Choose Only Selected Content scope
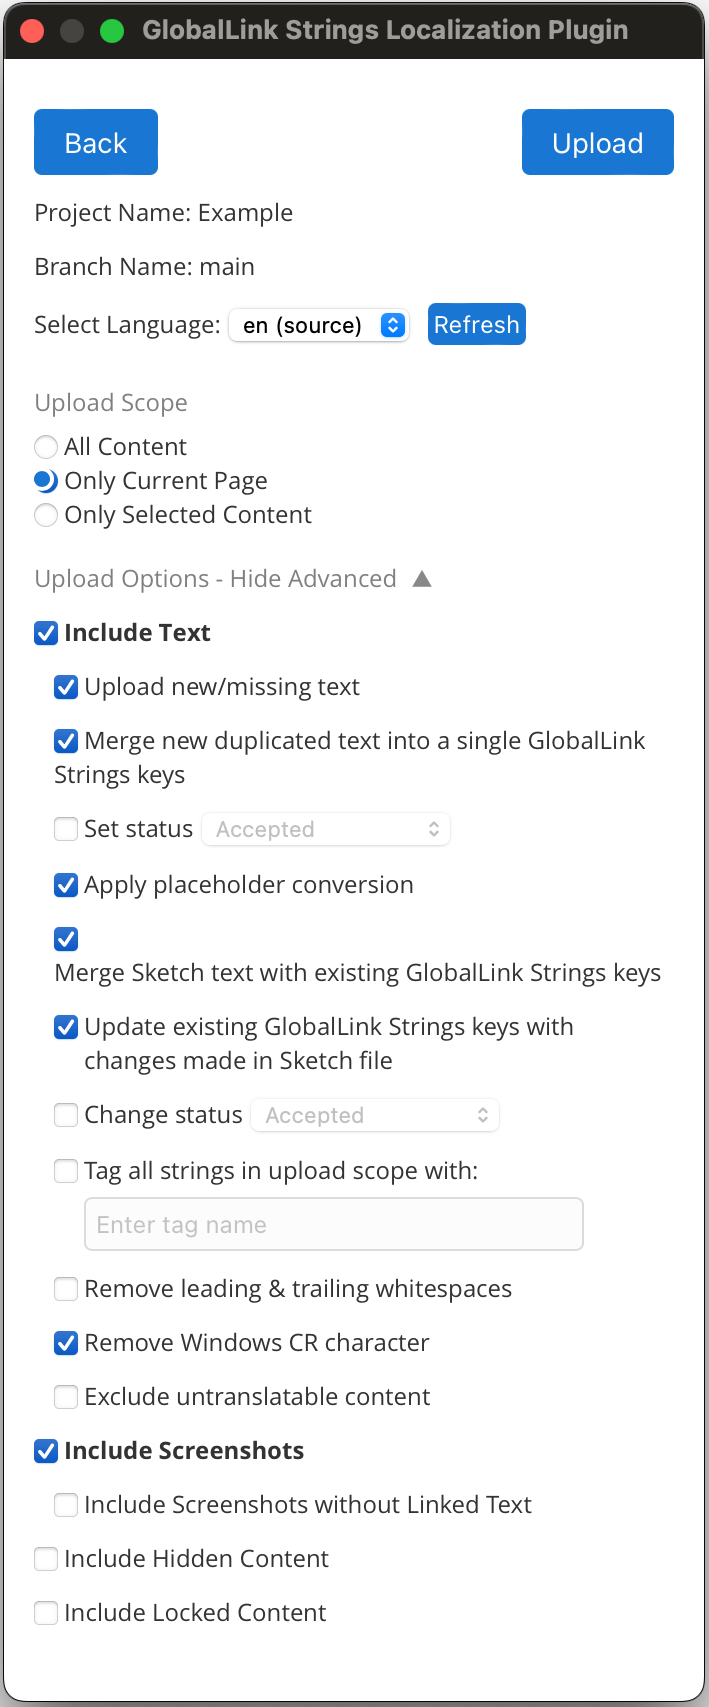Screen dimensions: 709x1707 point(46,515)
